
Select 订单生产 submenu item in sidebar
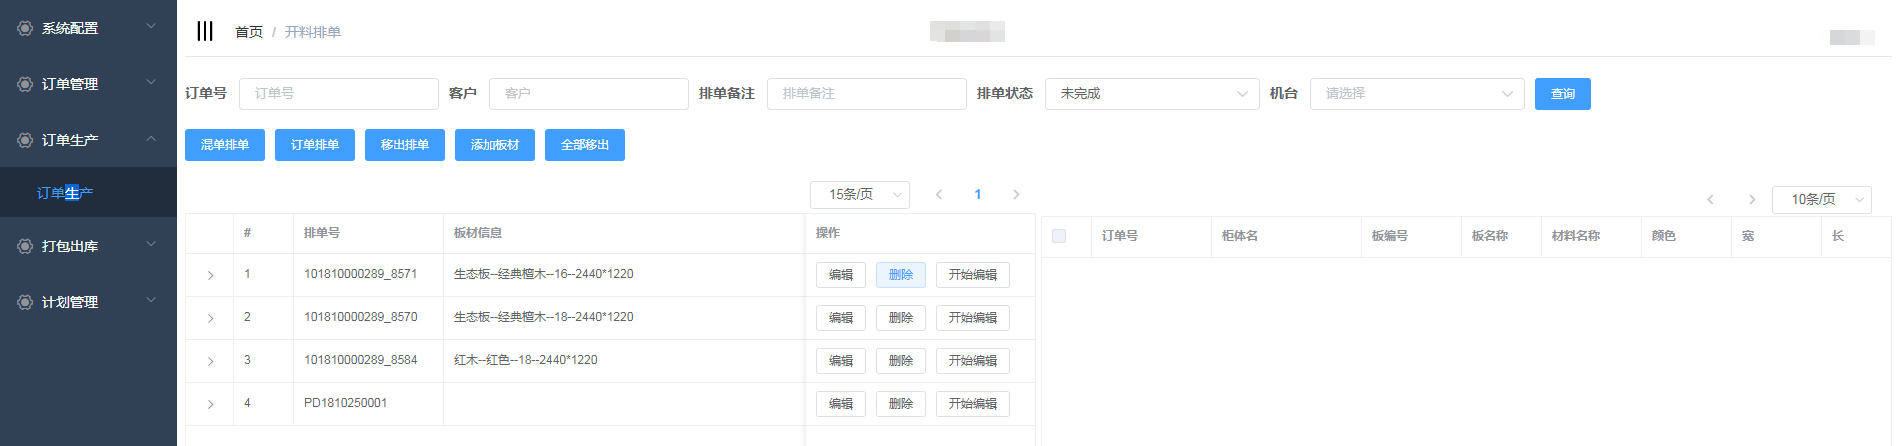(65, 193)
